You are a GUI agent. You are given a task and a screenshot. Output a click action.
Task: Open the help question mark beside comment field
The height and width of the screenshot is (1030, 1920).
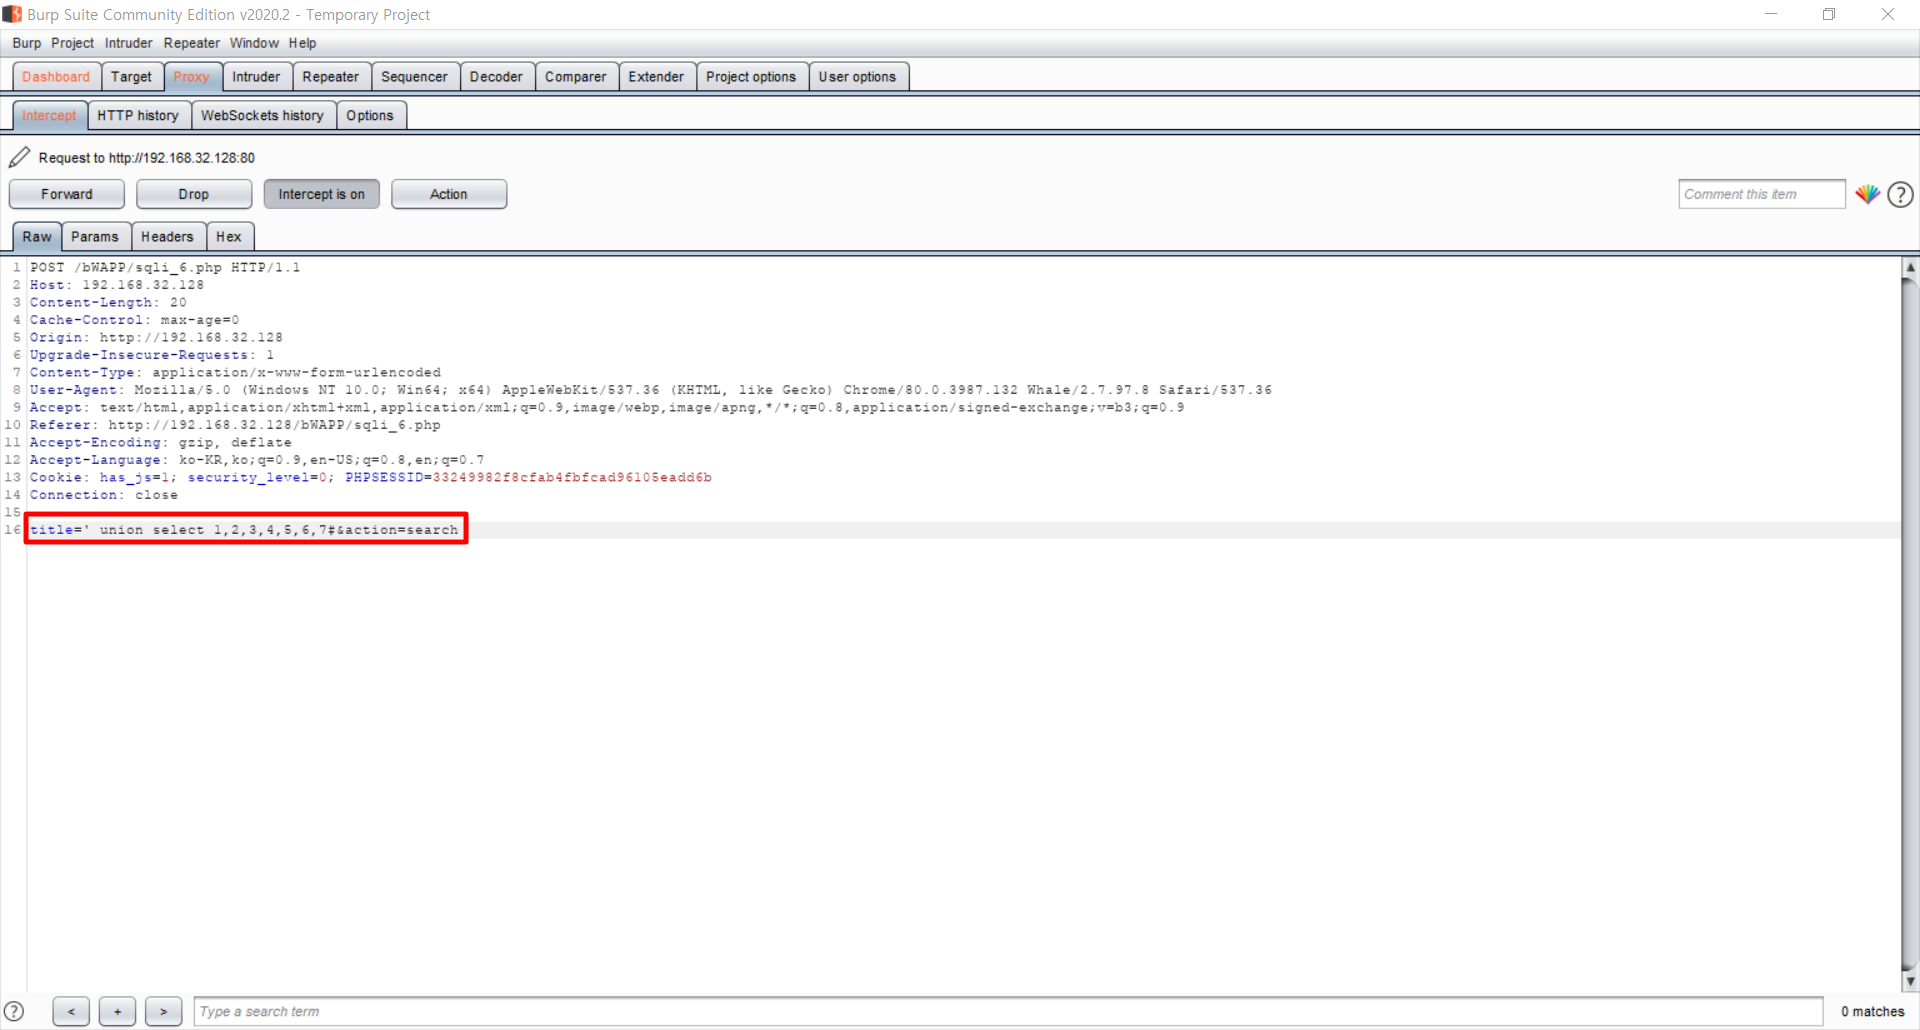[1900, 194]
